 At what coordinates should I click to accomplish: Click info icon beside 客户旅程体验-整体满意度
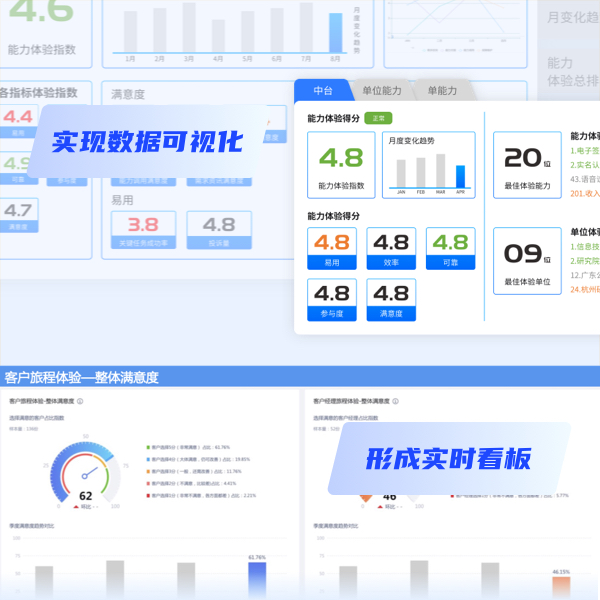coord(80,401)
